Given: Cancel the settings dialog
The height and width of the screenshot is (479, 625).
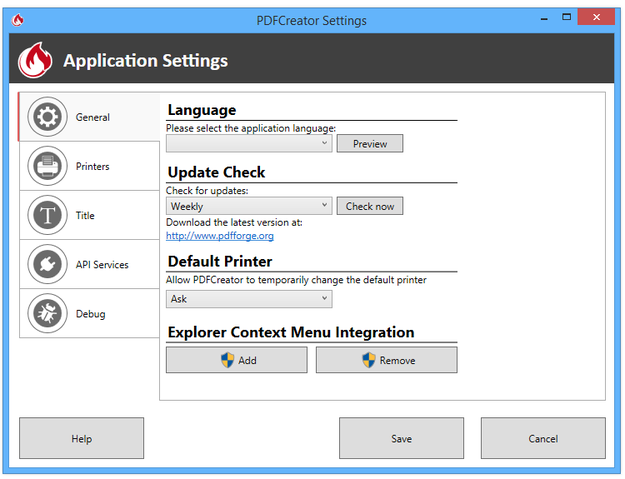Looking at the screenshot, I should [x=543, y=438].
